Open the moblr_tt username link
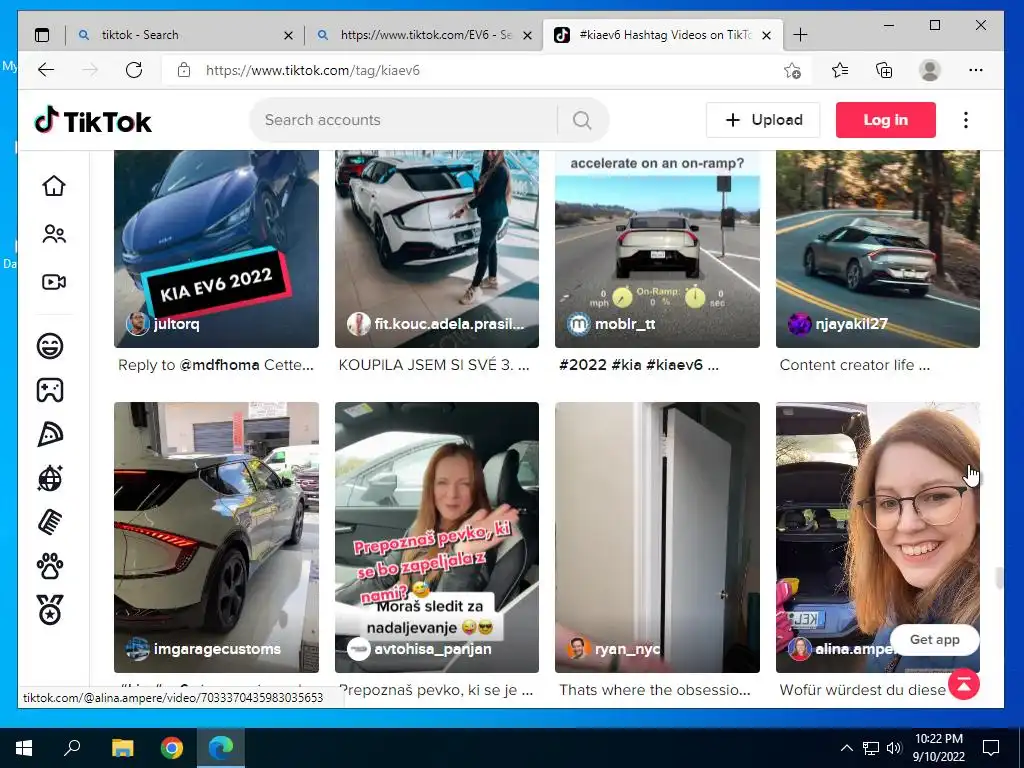This screenshot has height=768, width=1024. tap(625, 323)
